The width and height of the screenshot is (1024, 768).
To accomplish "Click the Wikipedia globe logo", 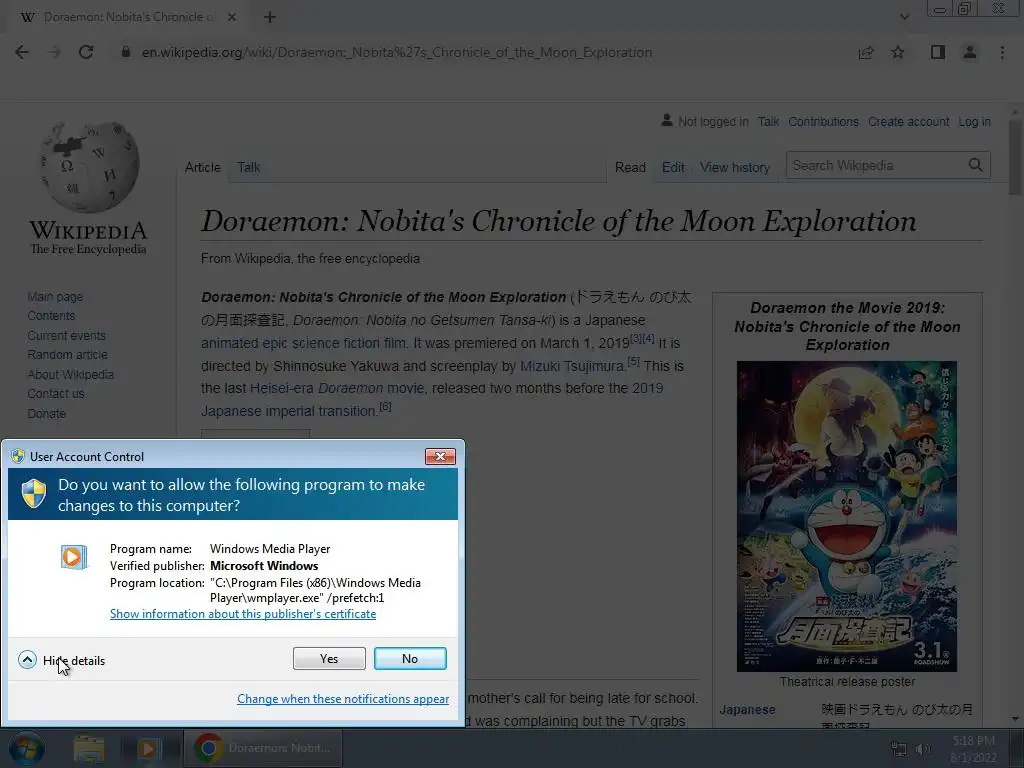I will click(89, 167).
